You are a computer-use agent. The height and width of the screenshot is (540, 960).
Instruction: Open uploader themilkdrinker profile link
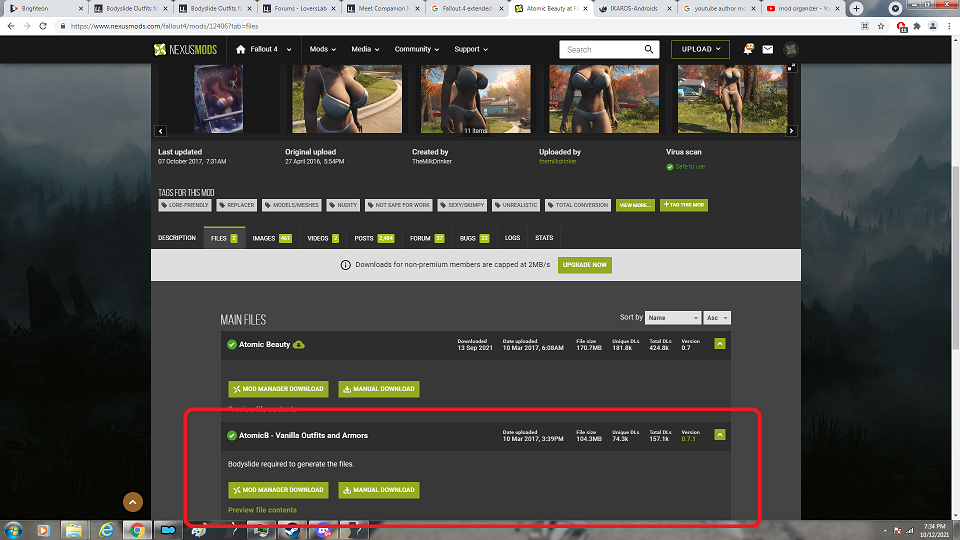tap(558, 162)
